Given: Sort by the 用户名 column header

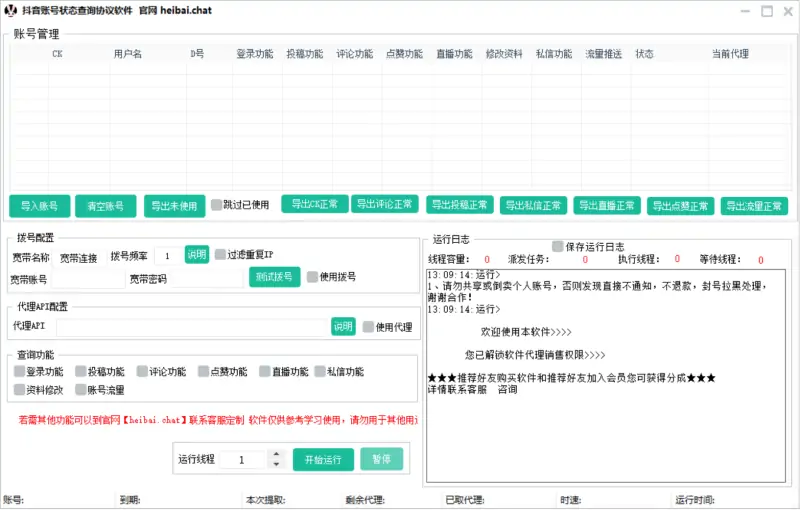Looking at the screenshot, I should point(127,54).
